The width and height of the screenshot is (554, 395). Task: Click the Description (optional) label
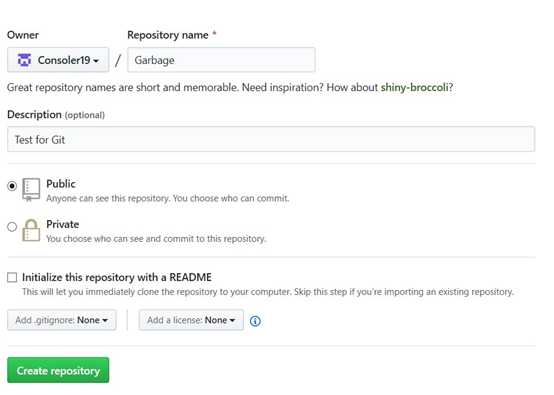[56, 114]
